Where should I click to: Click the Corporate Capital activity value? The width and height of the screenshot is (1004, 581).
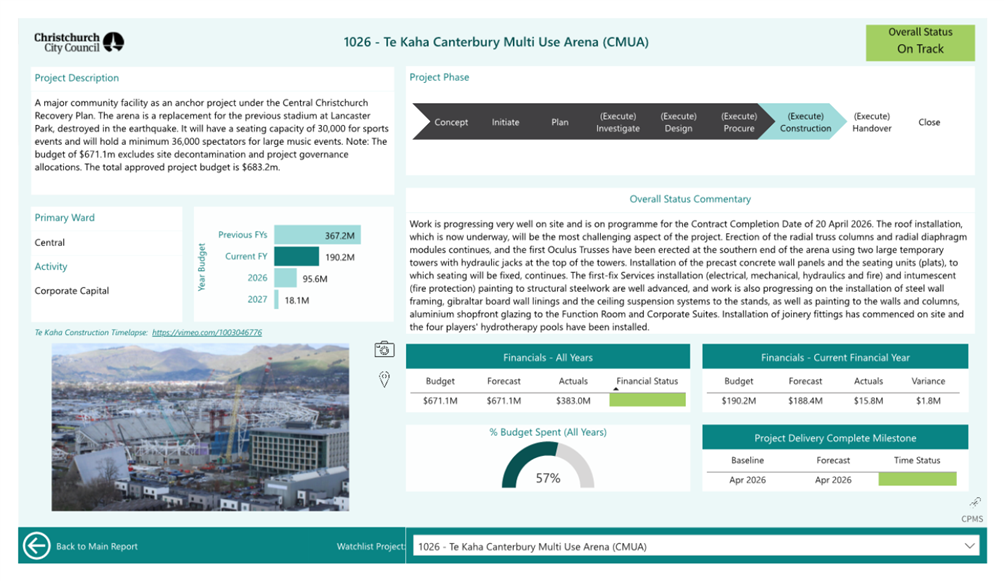(72, 291)
